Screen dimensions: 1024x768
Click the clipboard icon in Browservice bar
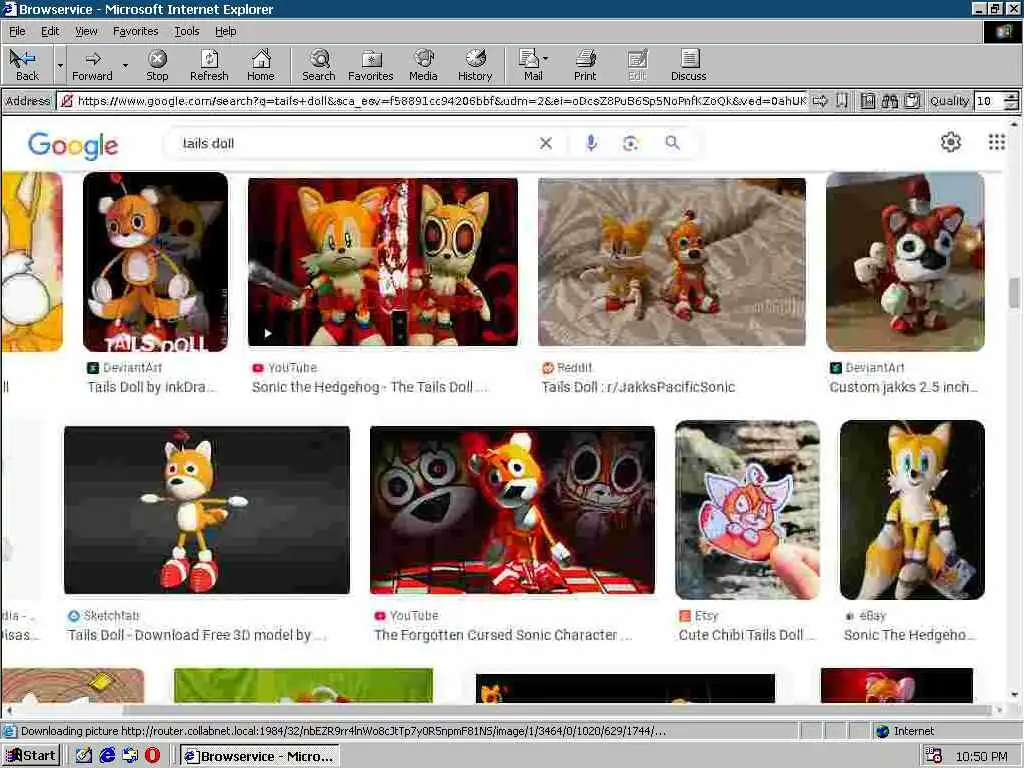click(912, 101)
